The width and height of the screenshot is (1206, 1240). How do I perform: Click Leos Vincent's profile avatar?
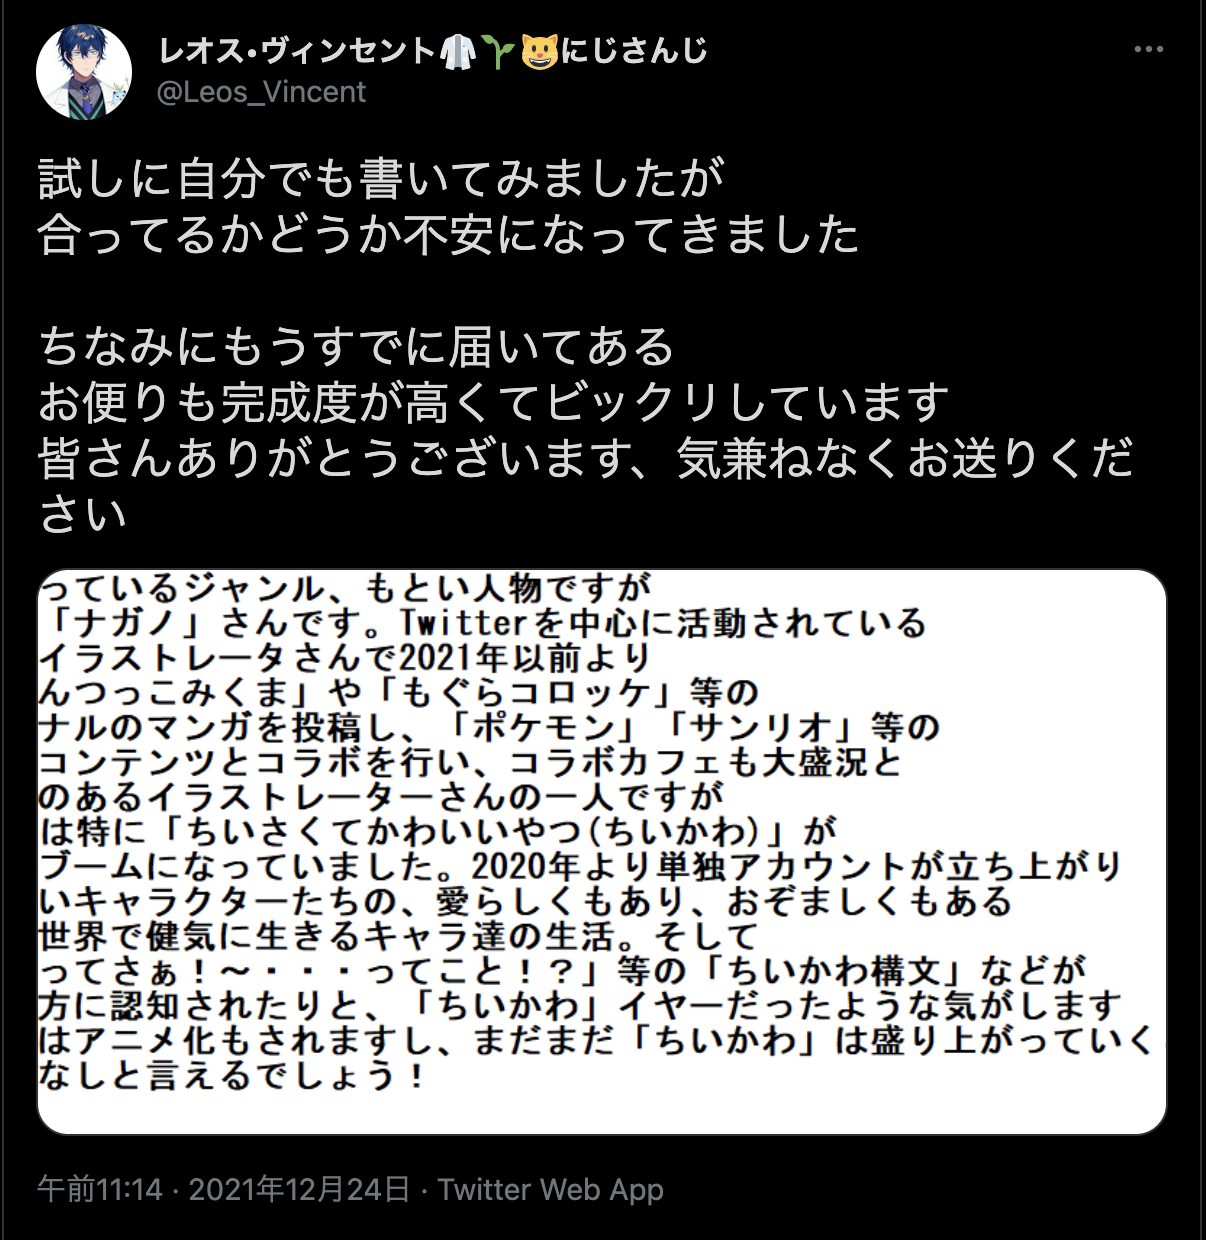point(84,73)
